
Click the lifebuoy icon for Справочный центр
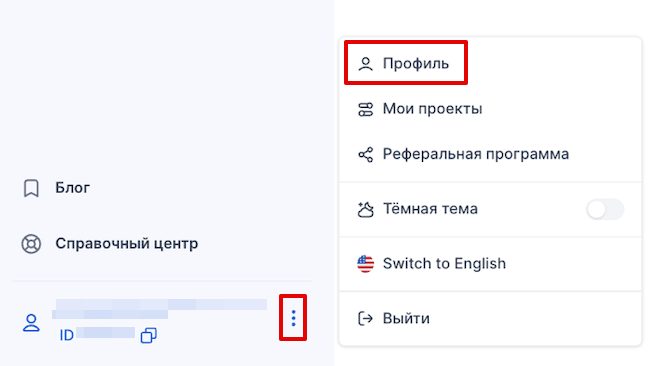point(31,244)
